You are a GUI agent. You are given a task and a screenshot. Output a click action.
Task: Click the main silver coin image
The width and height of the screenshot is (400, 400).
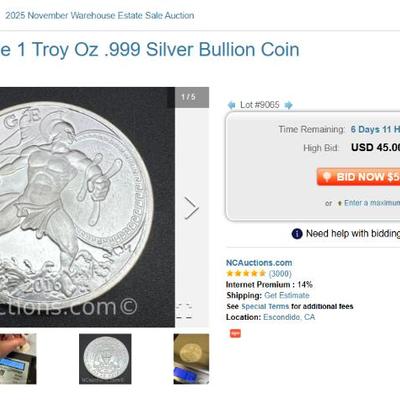click(x=87, y=207)
